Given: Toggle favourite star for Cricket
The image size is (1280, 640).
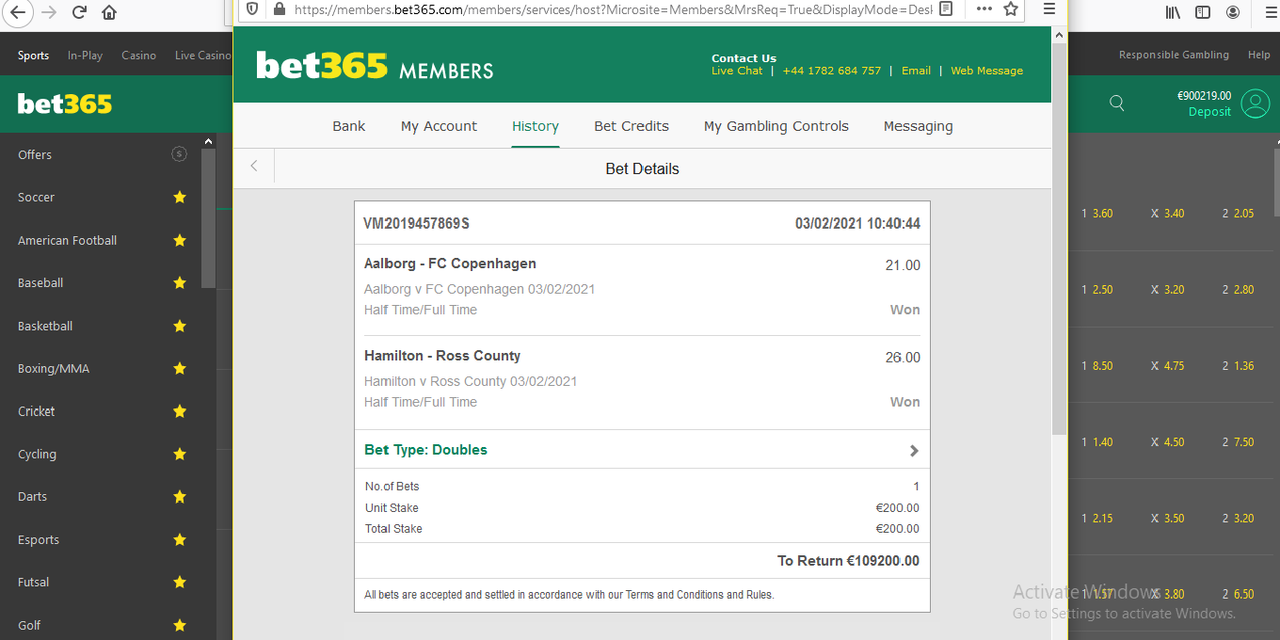Looking at the screenshot, I should point(180,411).
